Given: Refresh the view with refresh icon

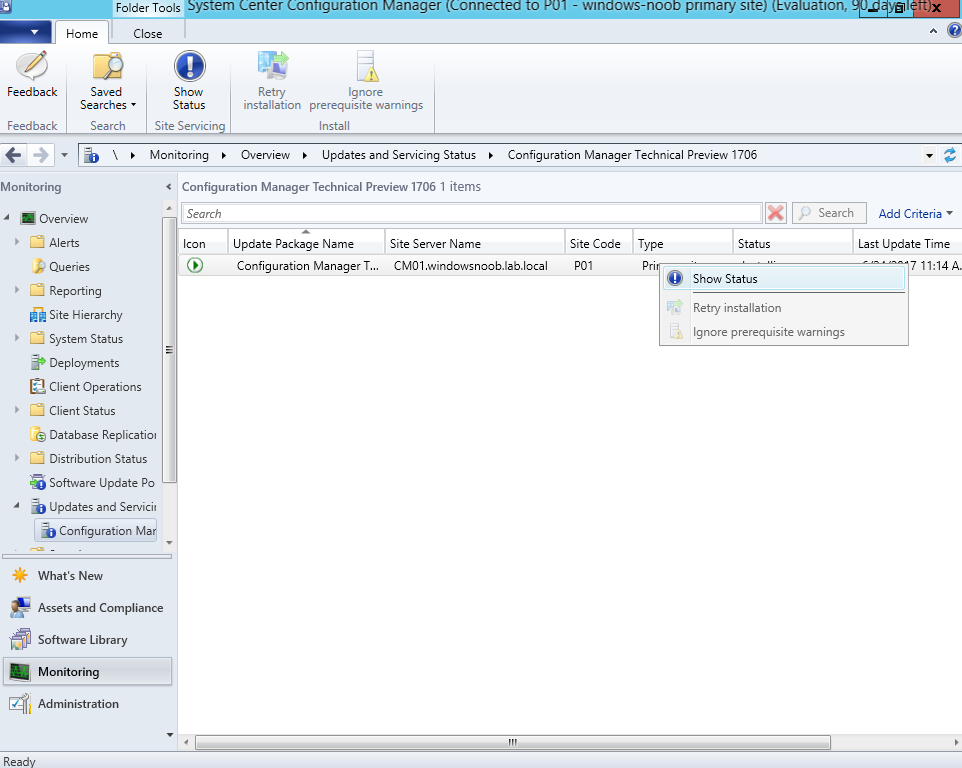Looking at the screenshot, I should click(949, 155).
